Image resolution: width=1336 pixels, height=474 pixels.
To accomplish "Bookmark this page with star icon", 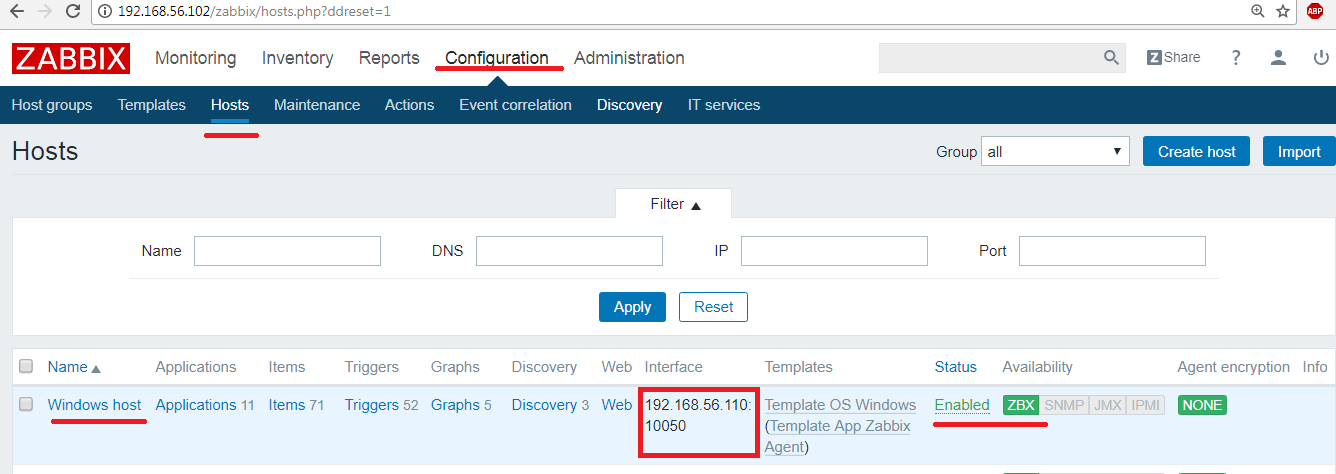I will 1283,12.
